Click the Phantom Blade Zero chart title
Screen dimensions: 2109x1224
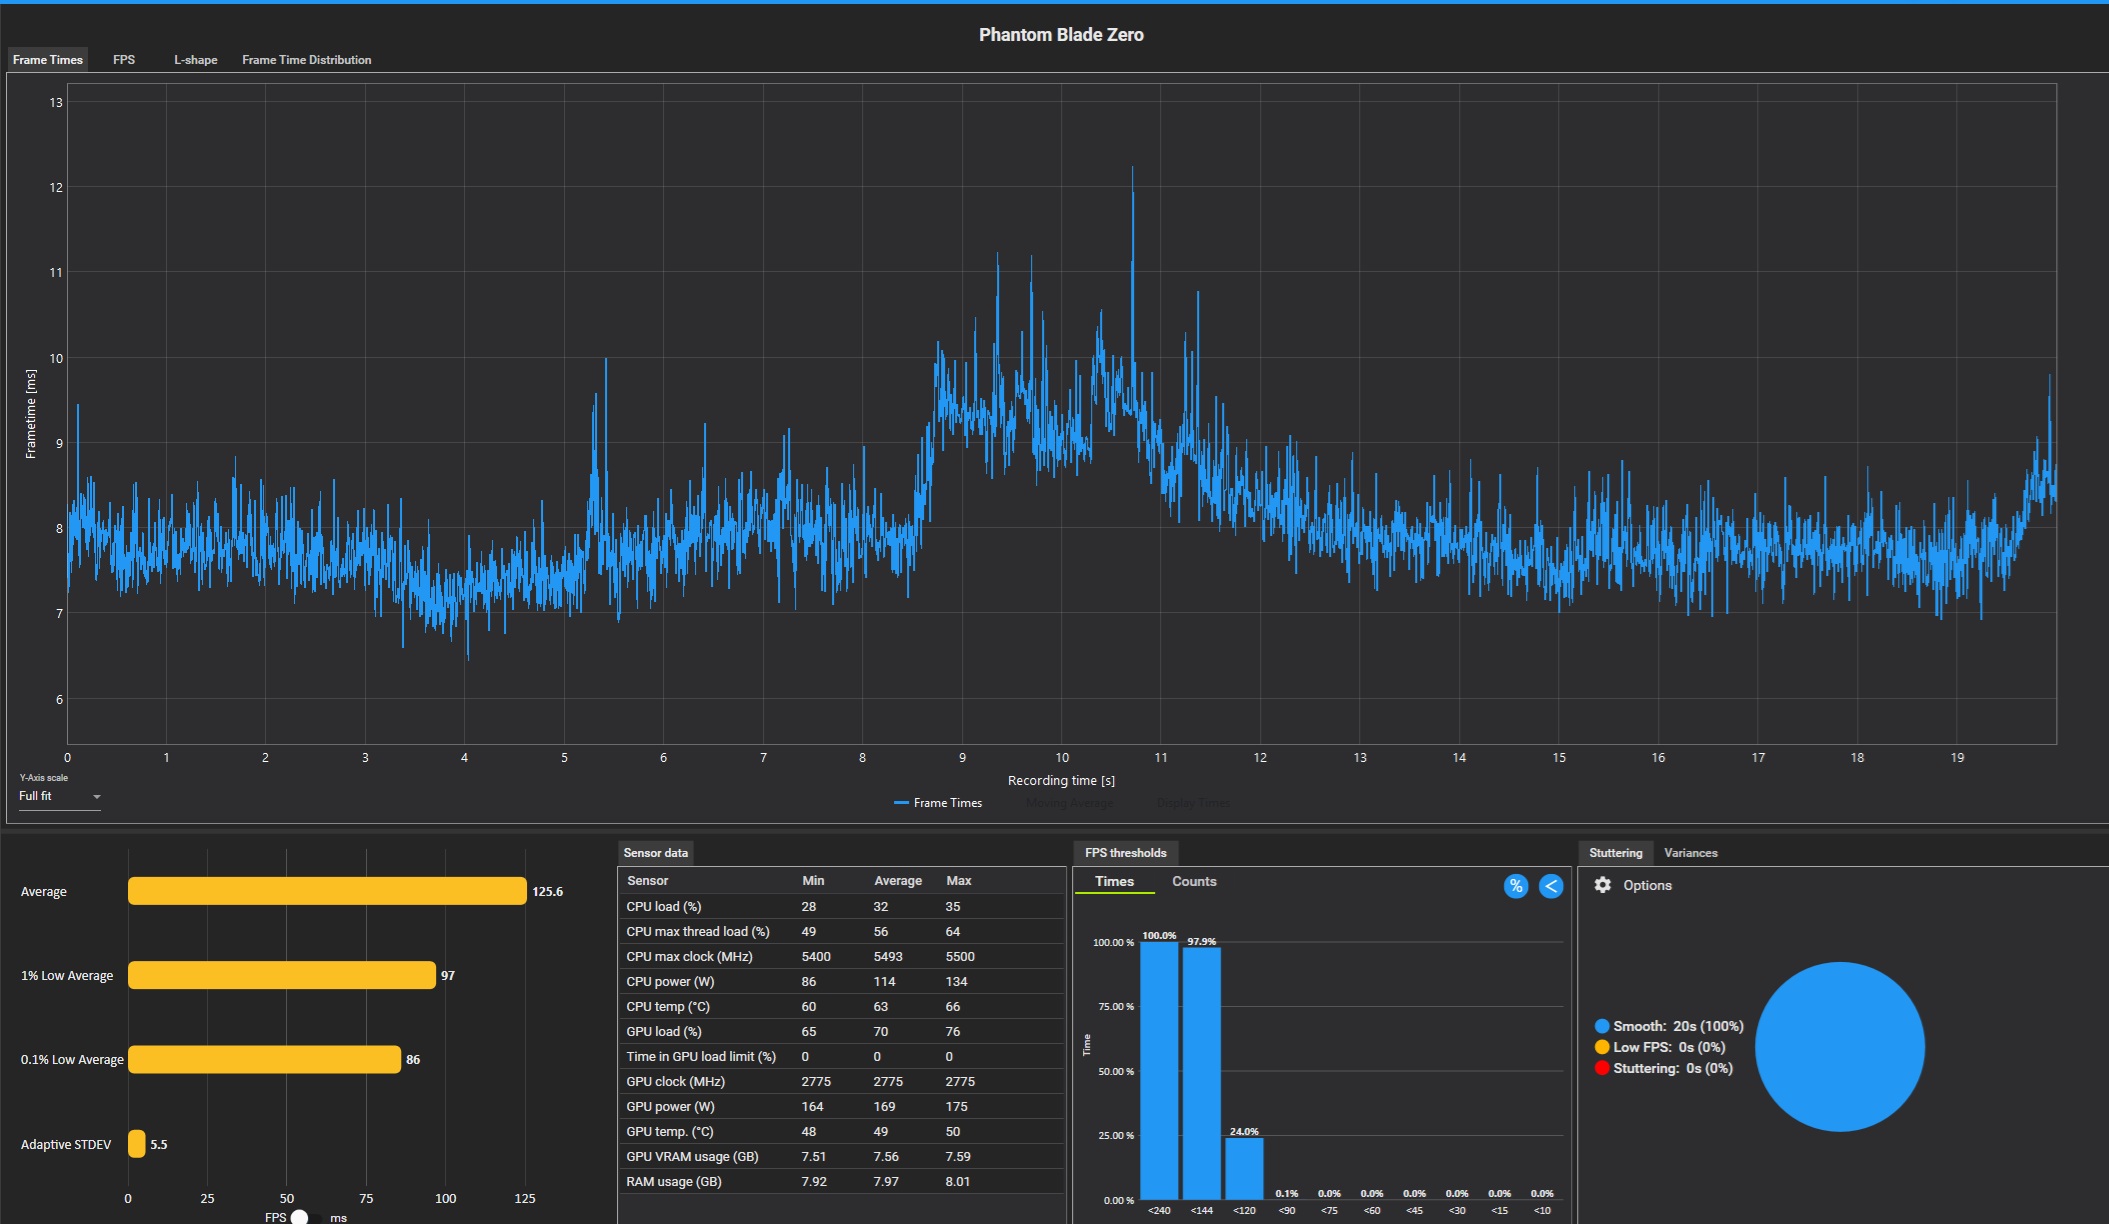(x=1061, y=34)
